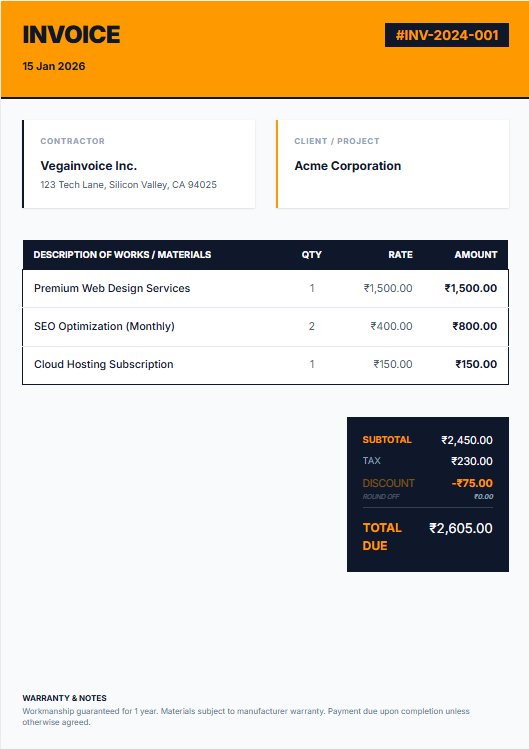This screenshot has height=749, width=529.
Task: Click the quantity 2 for SEO Optimization
Action: click(x=312, y=326)
